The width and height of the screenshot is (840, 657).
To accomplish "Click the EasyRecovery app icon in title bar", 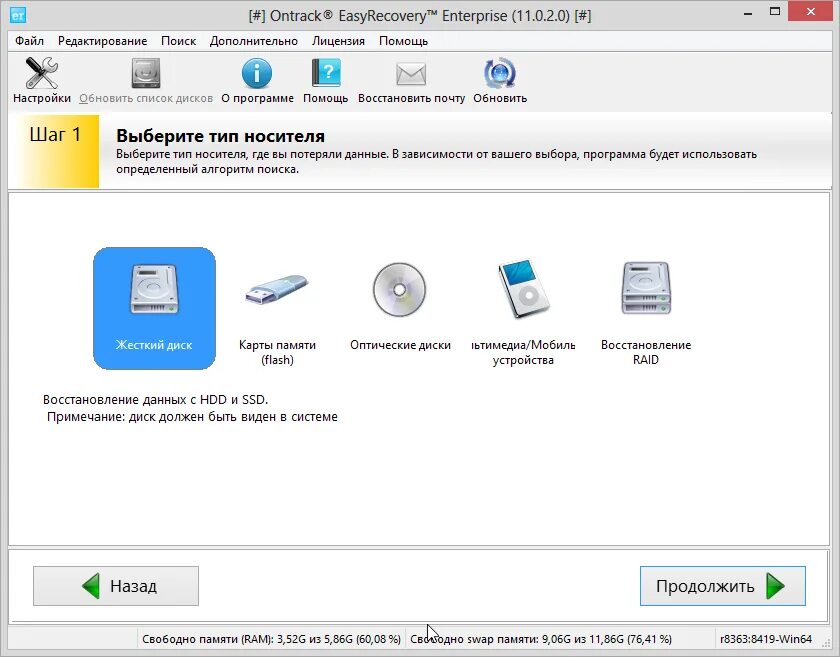I will (18, 15).
